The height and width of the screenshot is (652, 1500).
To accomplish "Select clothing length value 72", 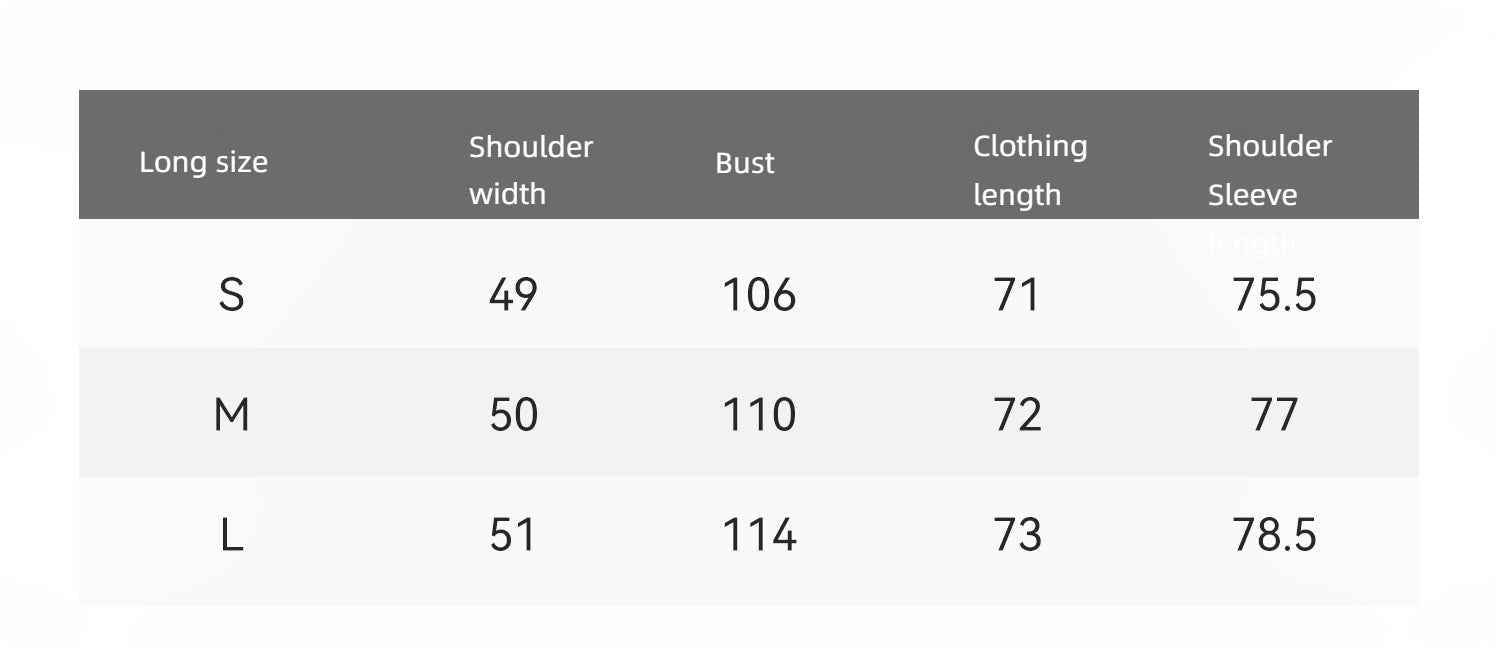I will [x=1018, y=415].
